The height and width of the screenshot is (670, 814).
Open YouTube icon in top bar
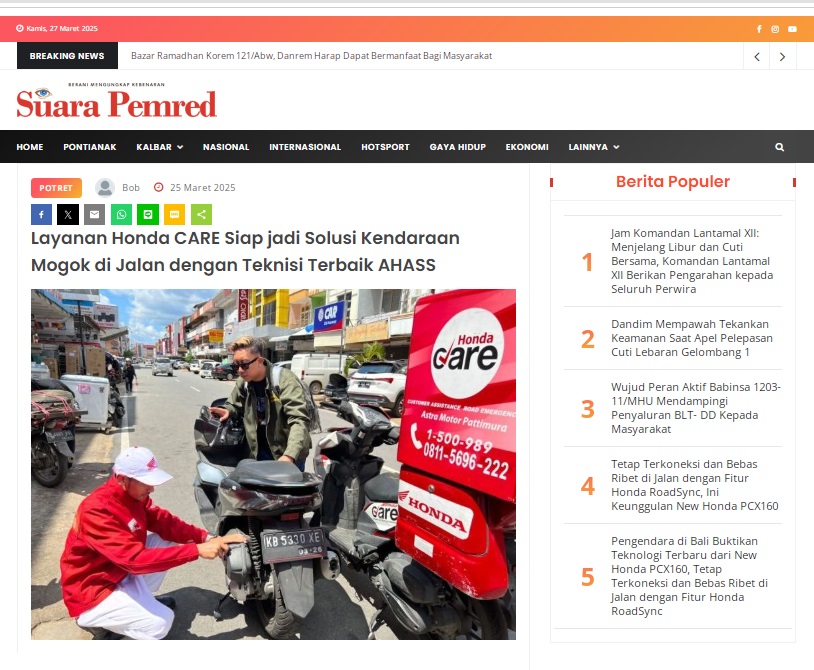792,29
